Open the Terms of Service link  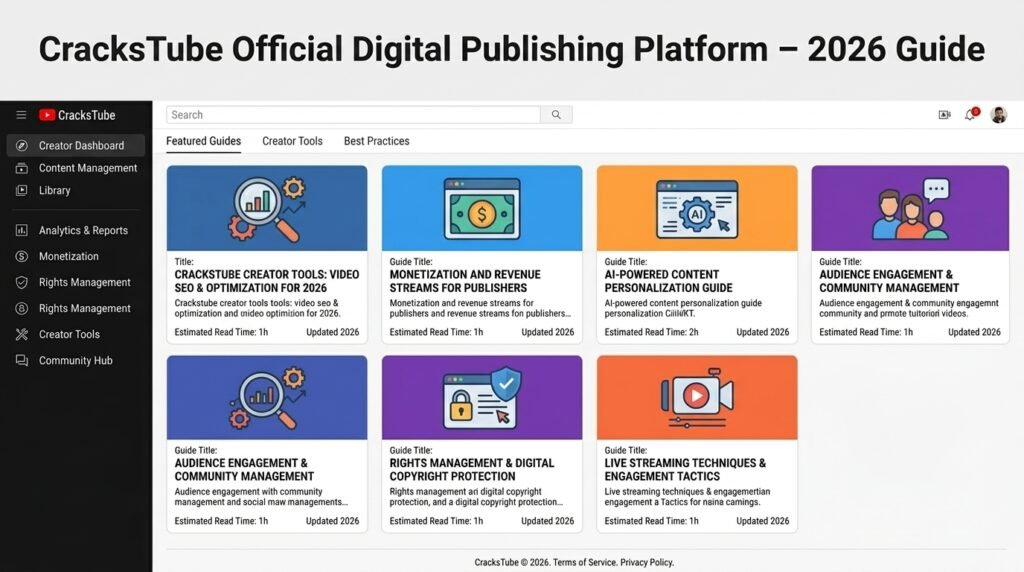584,562
